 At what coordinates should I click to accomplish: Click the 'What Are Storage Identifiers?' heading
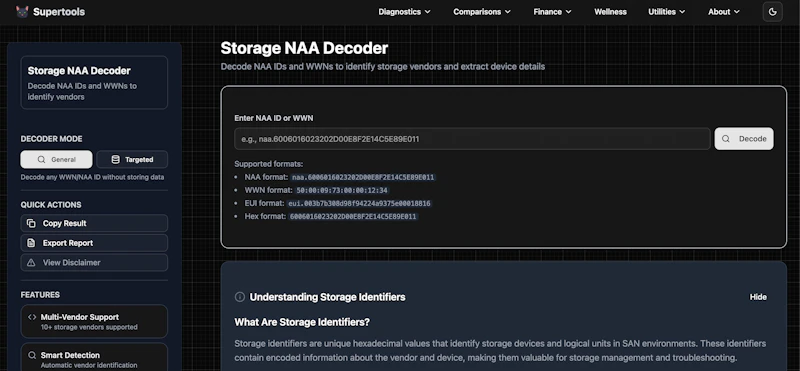[302, 323]
